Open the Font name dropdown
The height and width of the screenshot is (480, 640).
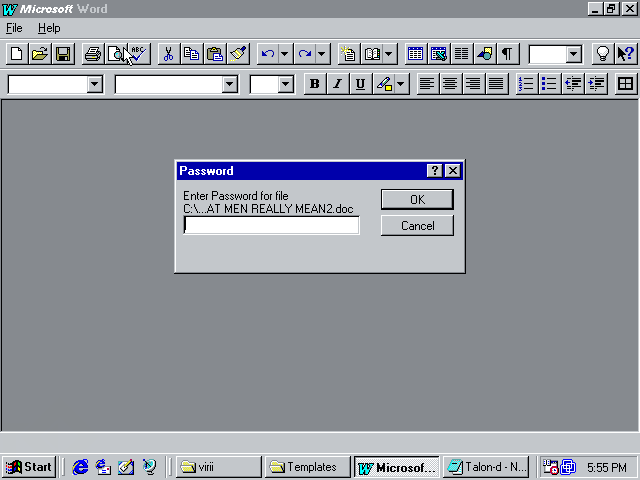click(230, 84)
